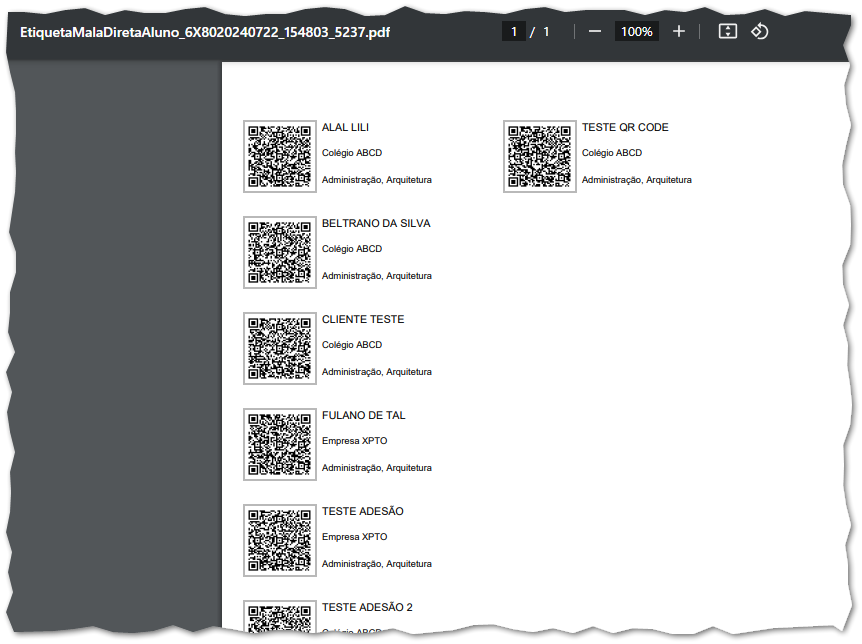The width and height of the screenshot is (862, 644).
Task: Click the fit to page icon
Action: click(x=728, y=31)
